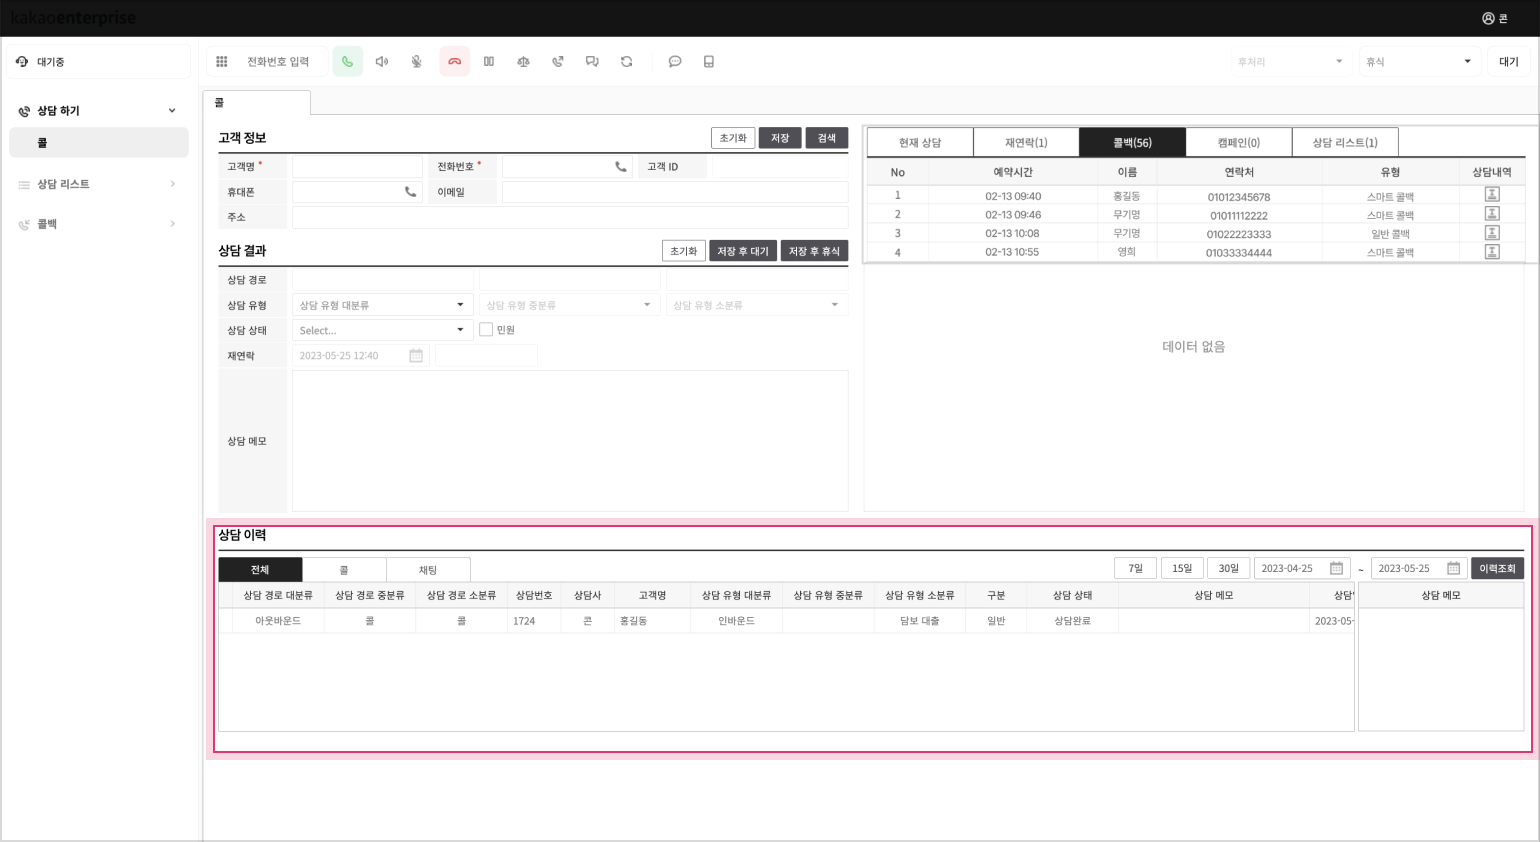Screen dimensions: 1540x842
Task: Click the refresh icon in the toolbar
Action: tap(627, 62)
